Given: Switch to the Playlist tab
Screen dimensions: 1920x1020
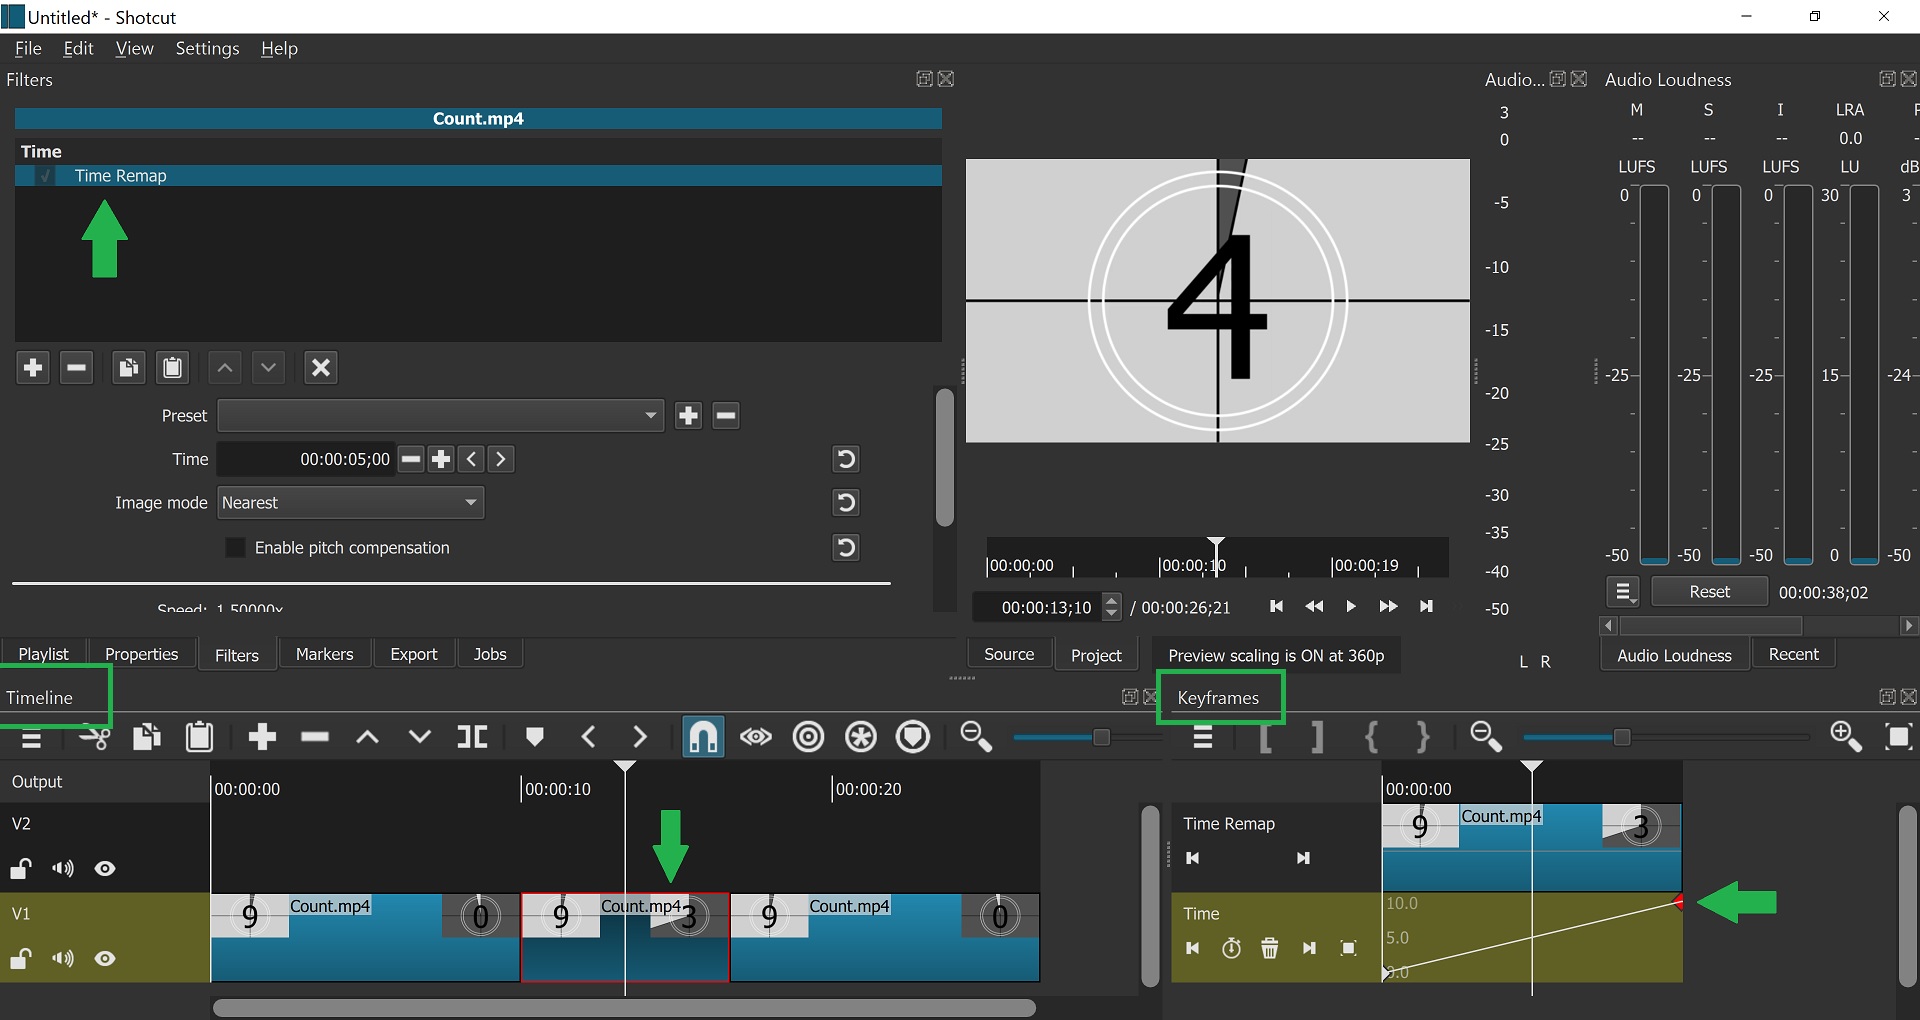Looking at the screenshot, I should (43, 654).
